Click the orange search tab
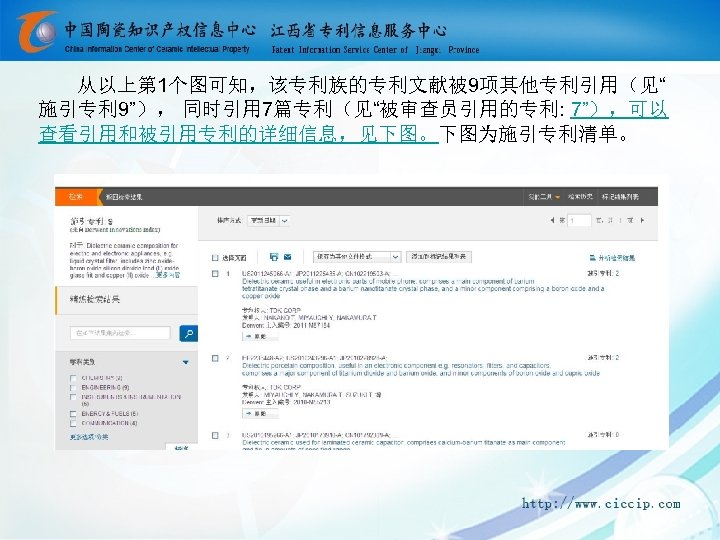The height and width of the screenshot is (540, 720). tap(77, 197)
